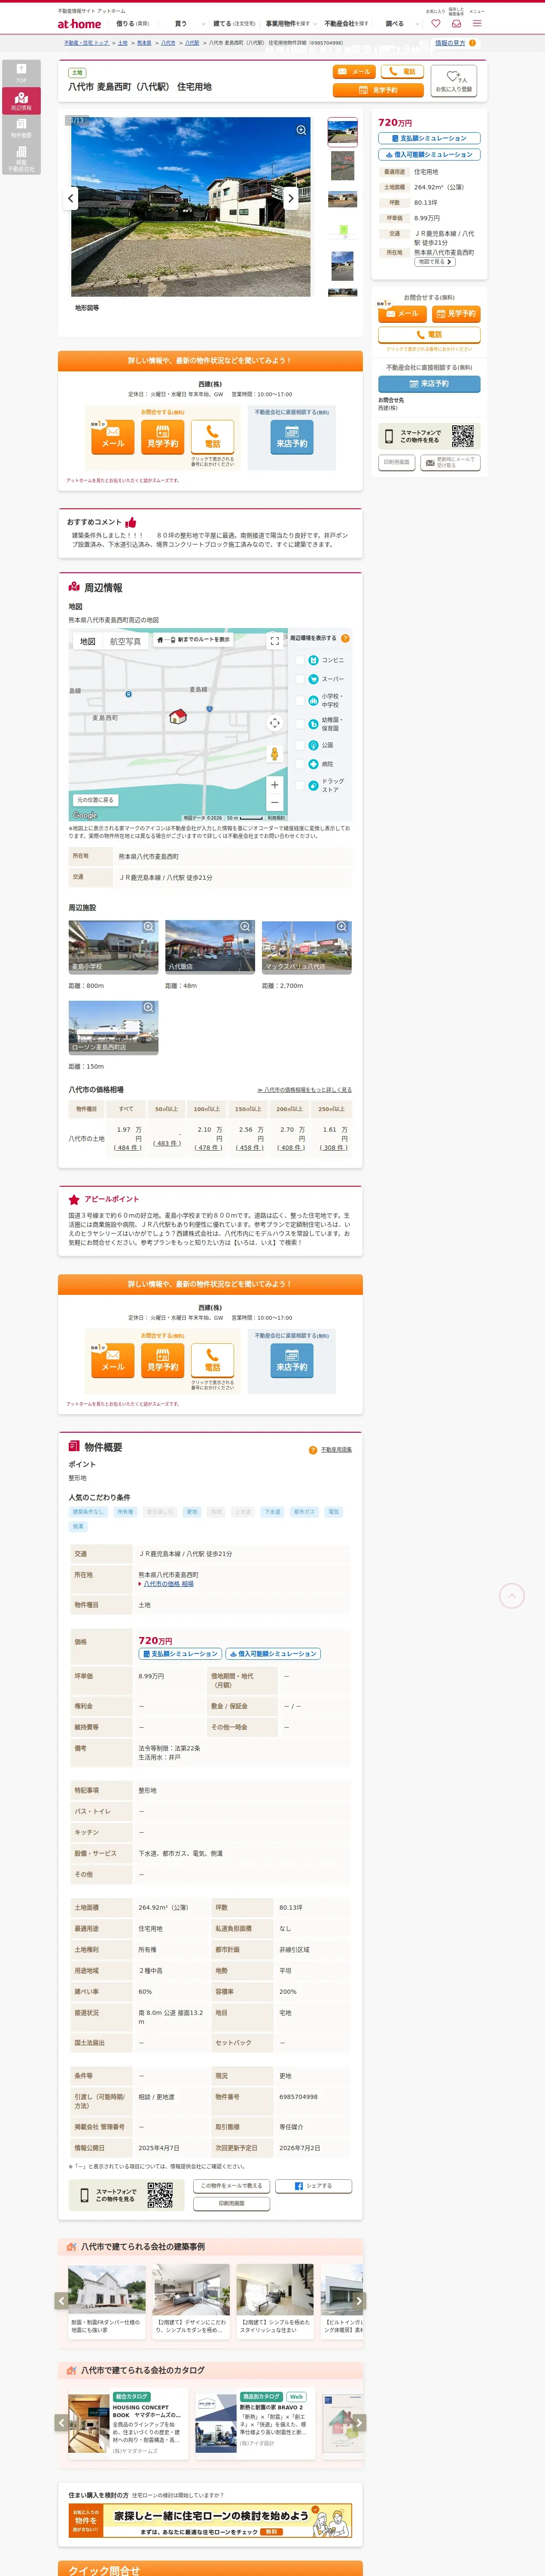Image resolution: width=545 pixels, height=2576 pixels.
Task: Open the favorites heart icon in header
Action: [x=435, y=23]
